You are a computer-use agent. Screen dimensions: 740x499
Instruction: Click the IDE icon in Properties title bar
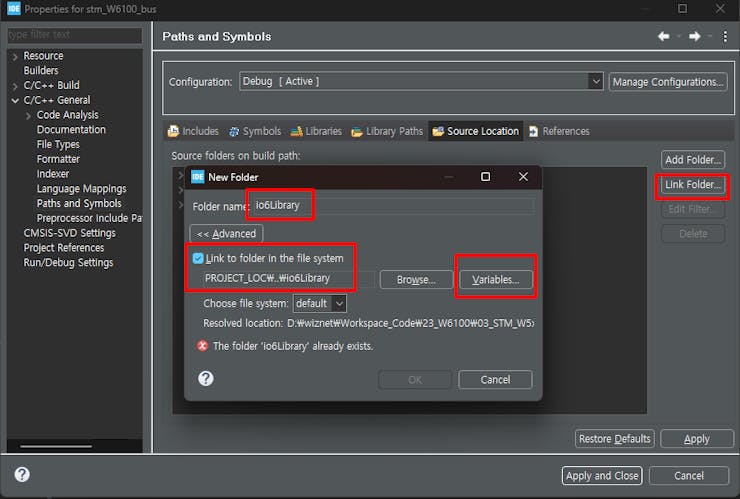tap(14, 8)
